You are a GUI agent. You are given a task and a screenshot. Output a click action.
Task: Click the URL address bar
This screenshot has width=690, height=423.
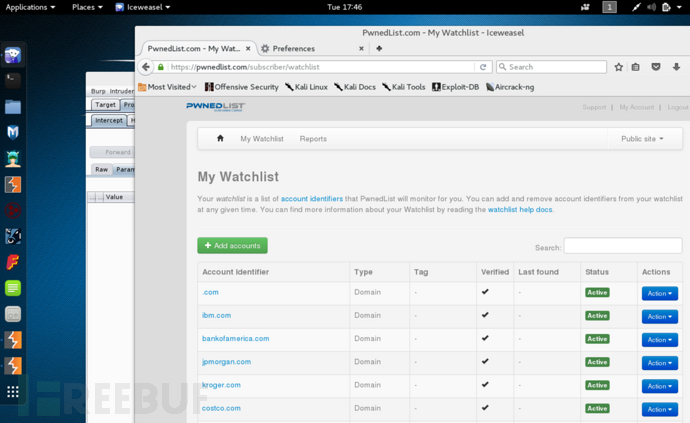click(321, 67)
